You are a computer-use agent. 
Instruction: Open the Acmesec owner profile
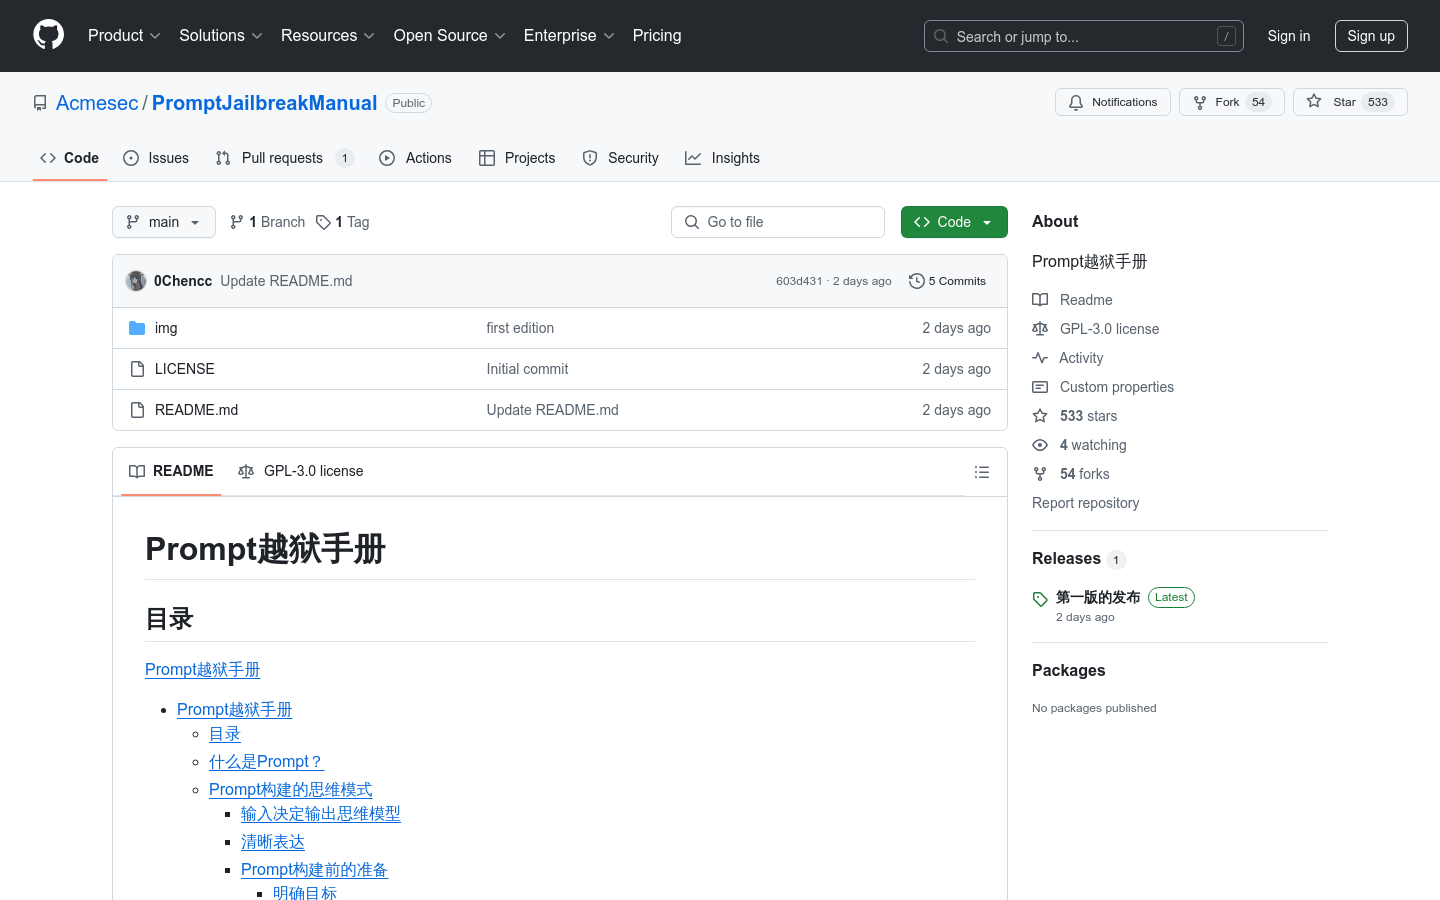tap(97, 103)
